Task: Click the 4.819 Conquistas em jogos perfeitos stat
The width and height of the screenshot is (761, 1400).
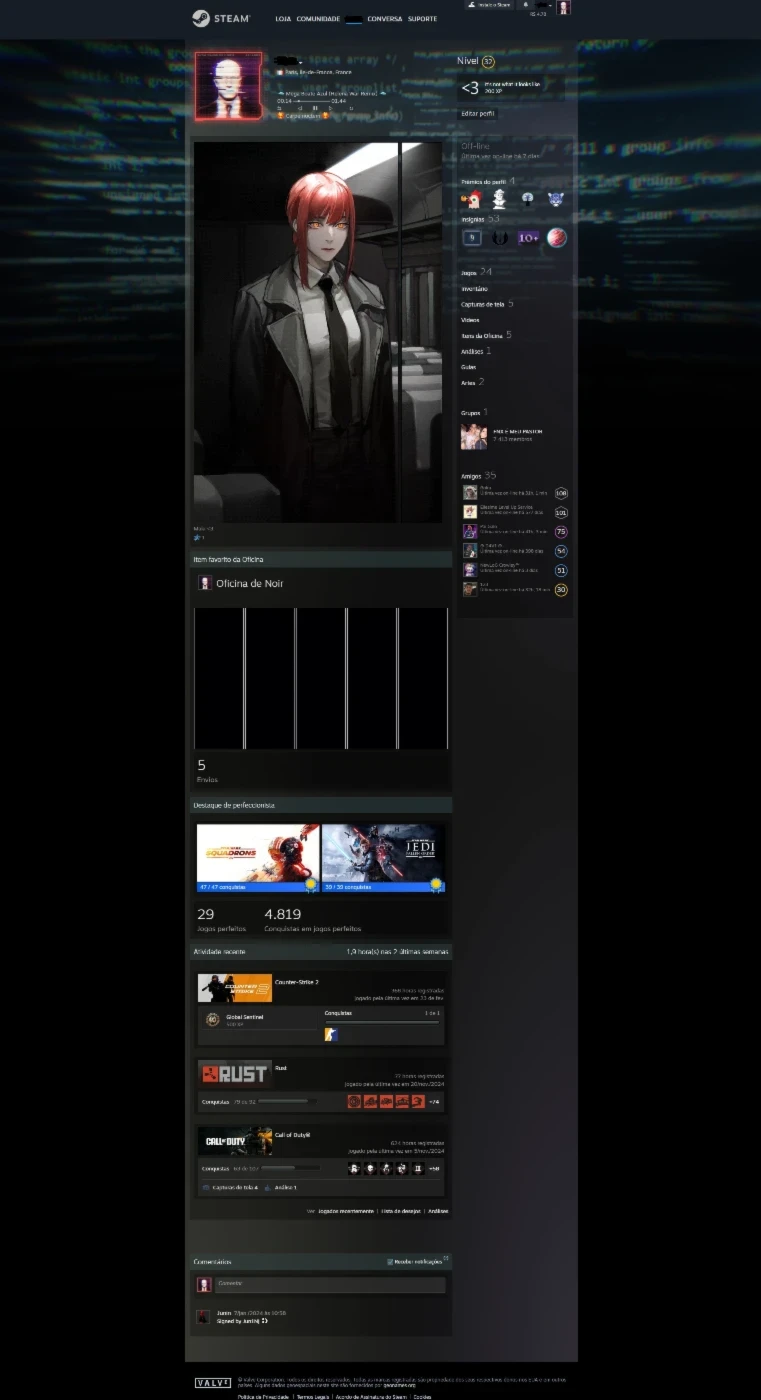Action: (x=313, y=919)
